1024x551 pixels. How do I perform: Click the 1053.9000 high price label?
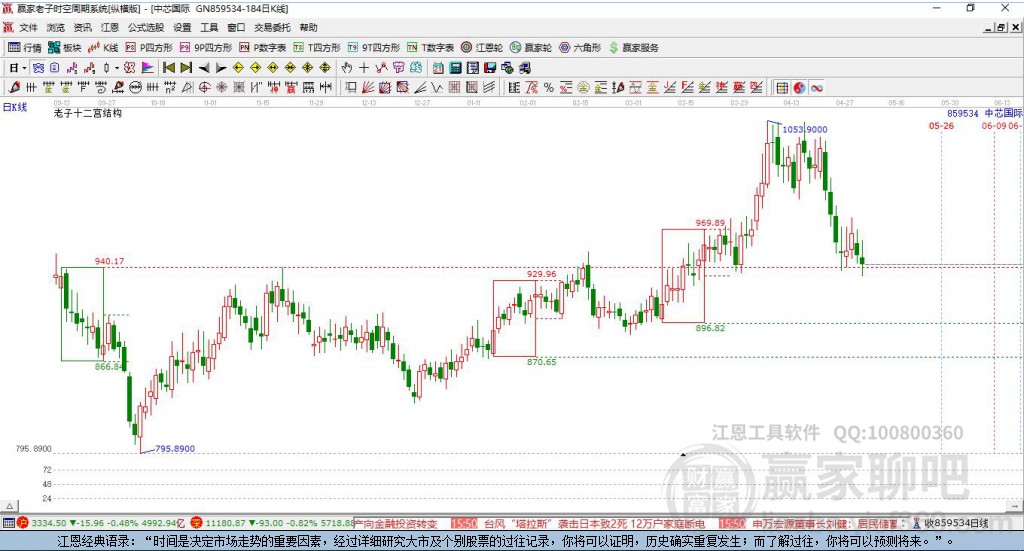tap(805, 129)
